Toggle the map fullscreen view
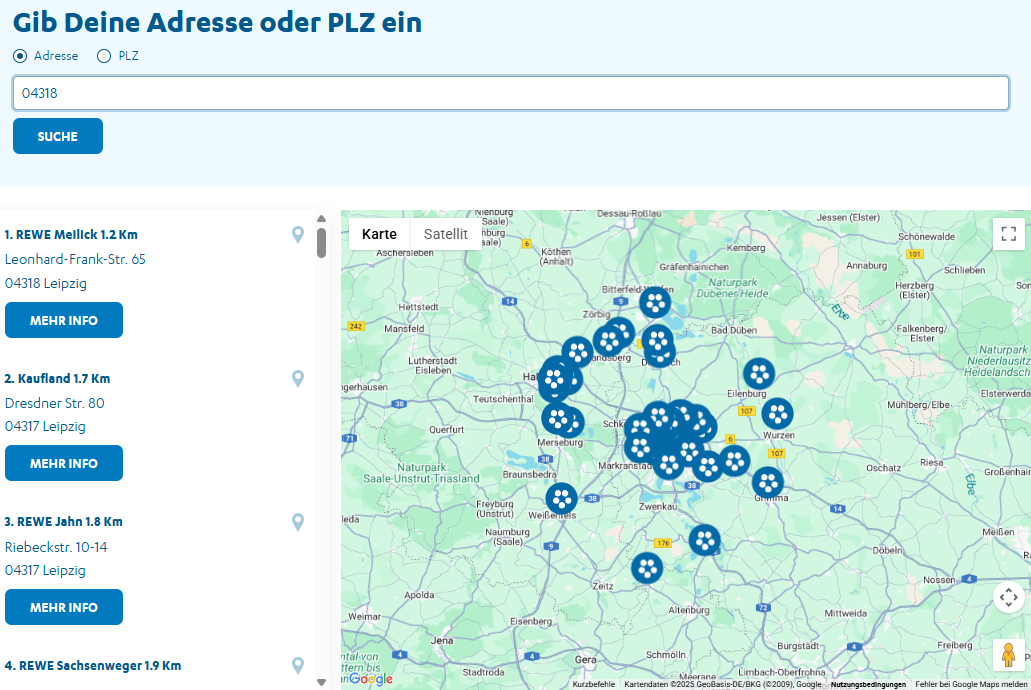 click(1009, 234)
